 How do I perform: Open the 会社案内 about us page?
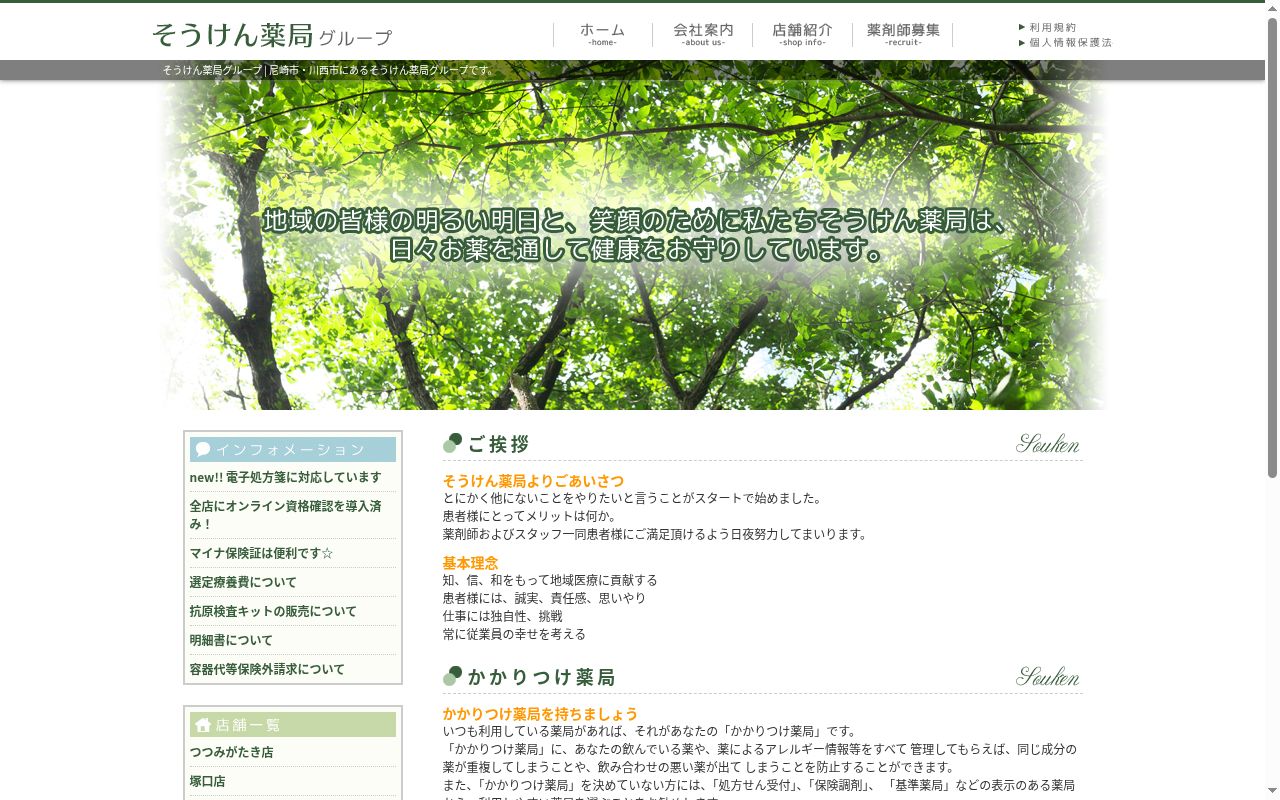tap(703, 35)
